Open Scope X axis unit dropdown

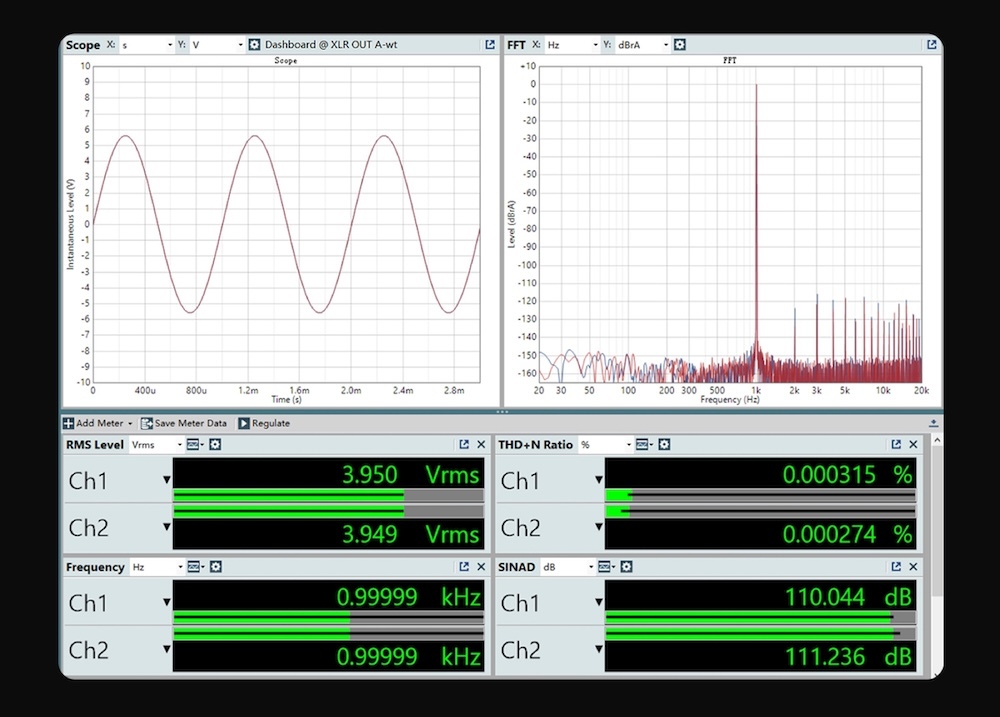(x=147, y=45)
